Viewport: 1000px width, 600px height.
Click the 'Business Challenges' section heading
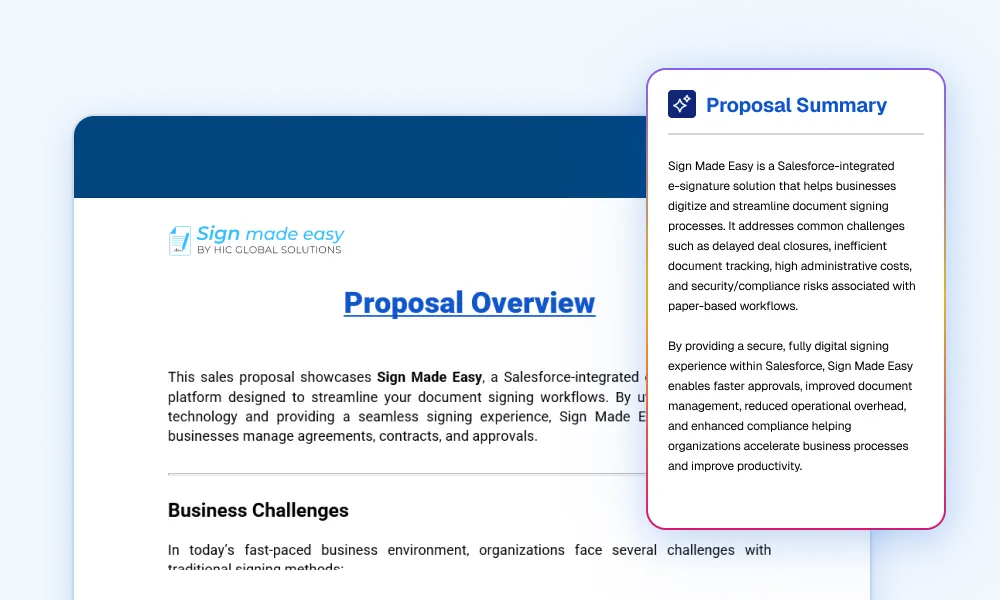click(258, 510)
